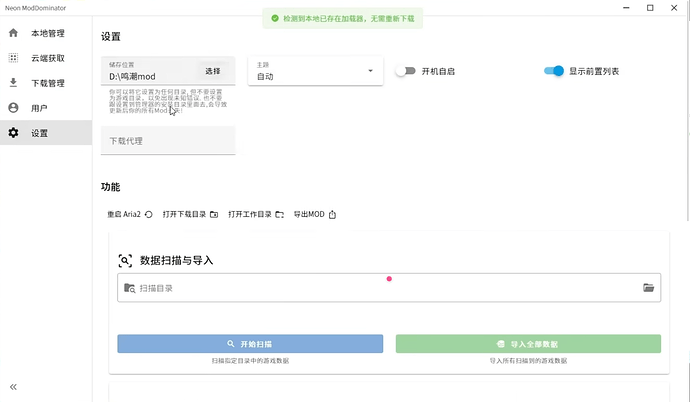Click export icon beside 导出MOD

[332, 214]
